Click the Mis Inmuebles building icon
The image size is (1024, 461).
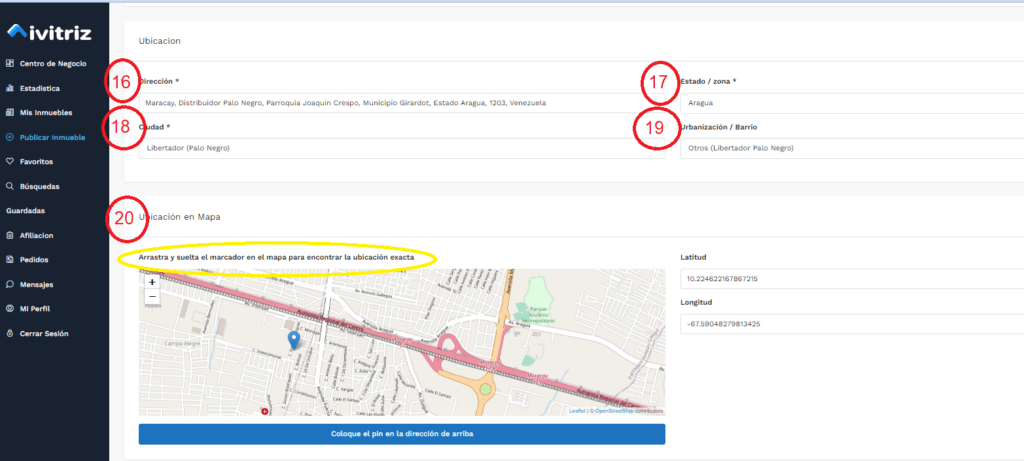pos(10,113)
